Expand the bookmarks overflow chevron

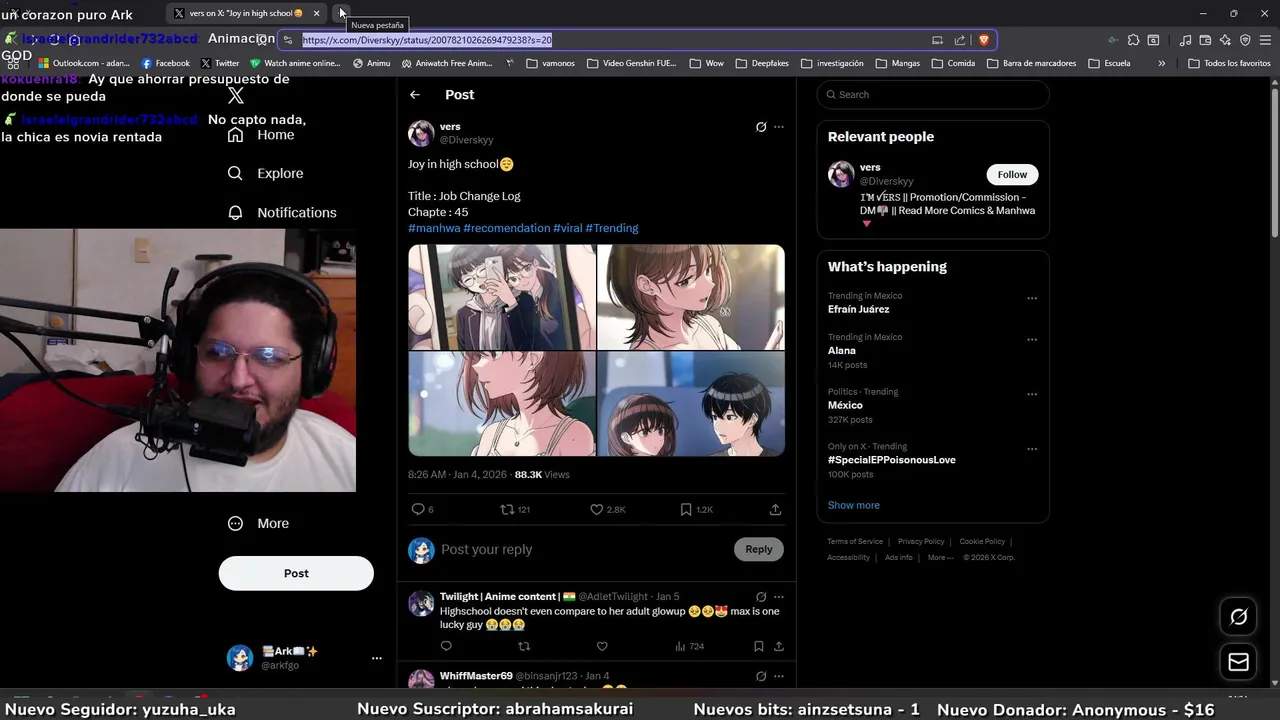pos(1161,63)
